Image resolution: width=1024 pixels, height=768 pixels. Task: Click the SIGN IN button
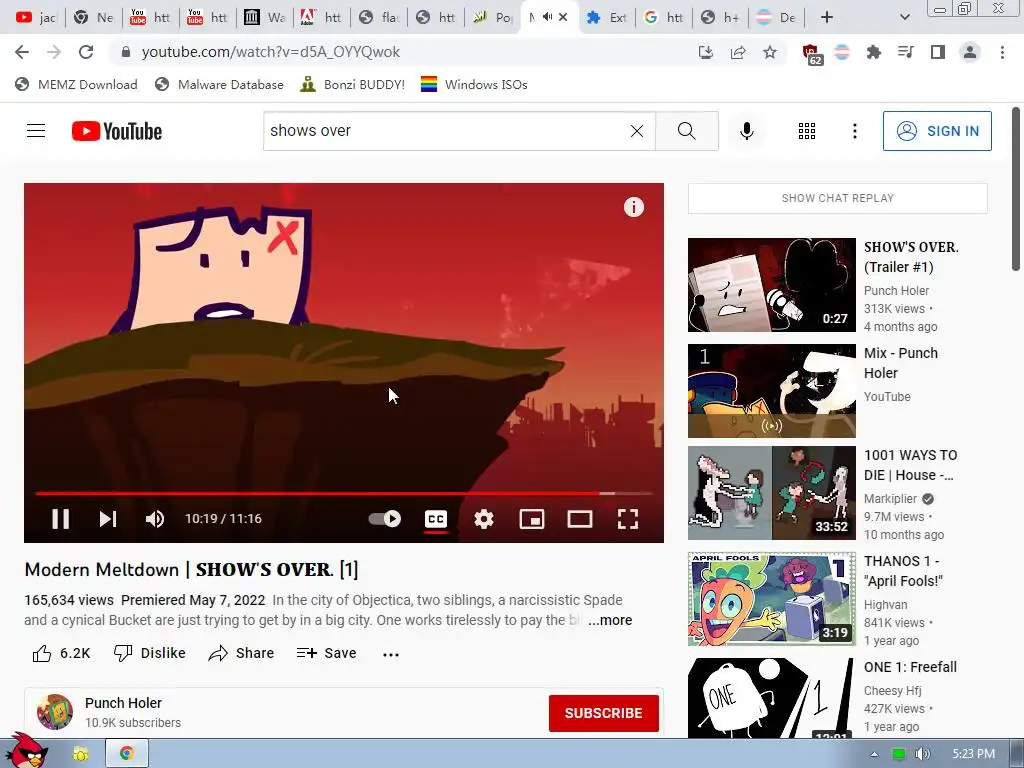tap(937, 131)
